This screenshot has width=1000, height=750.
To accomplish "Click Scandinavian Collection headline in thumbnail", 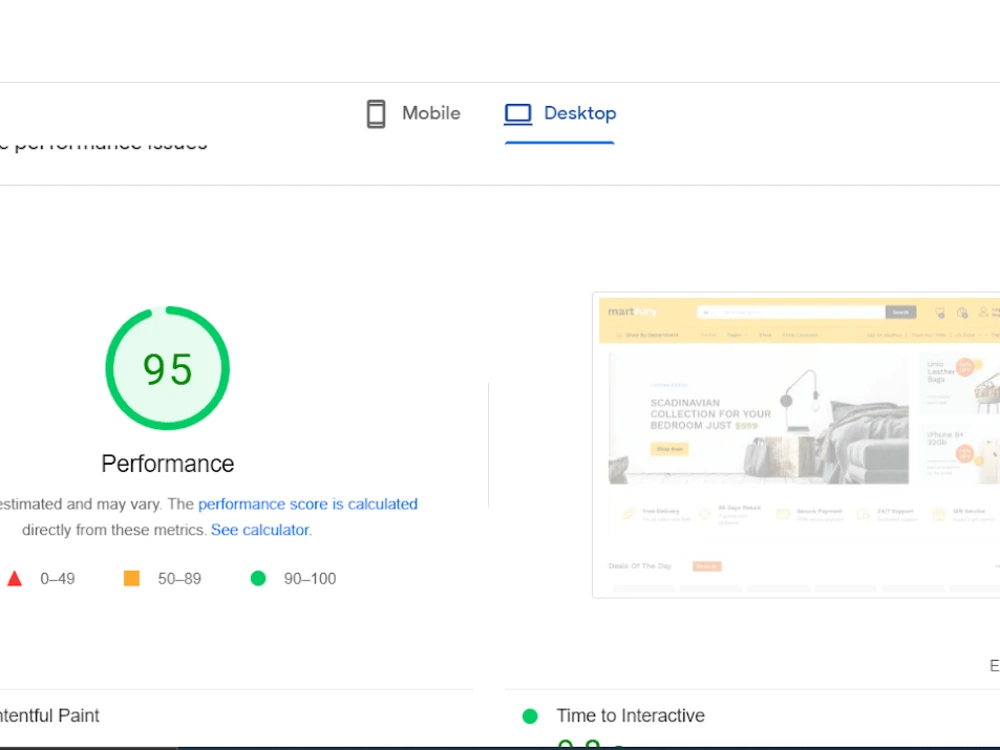I will (710, 415).
